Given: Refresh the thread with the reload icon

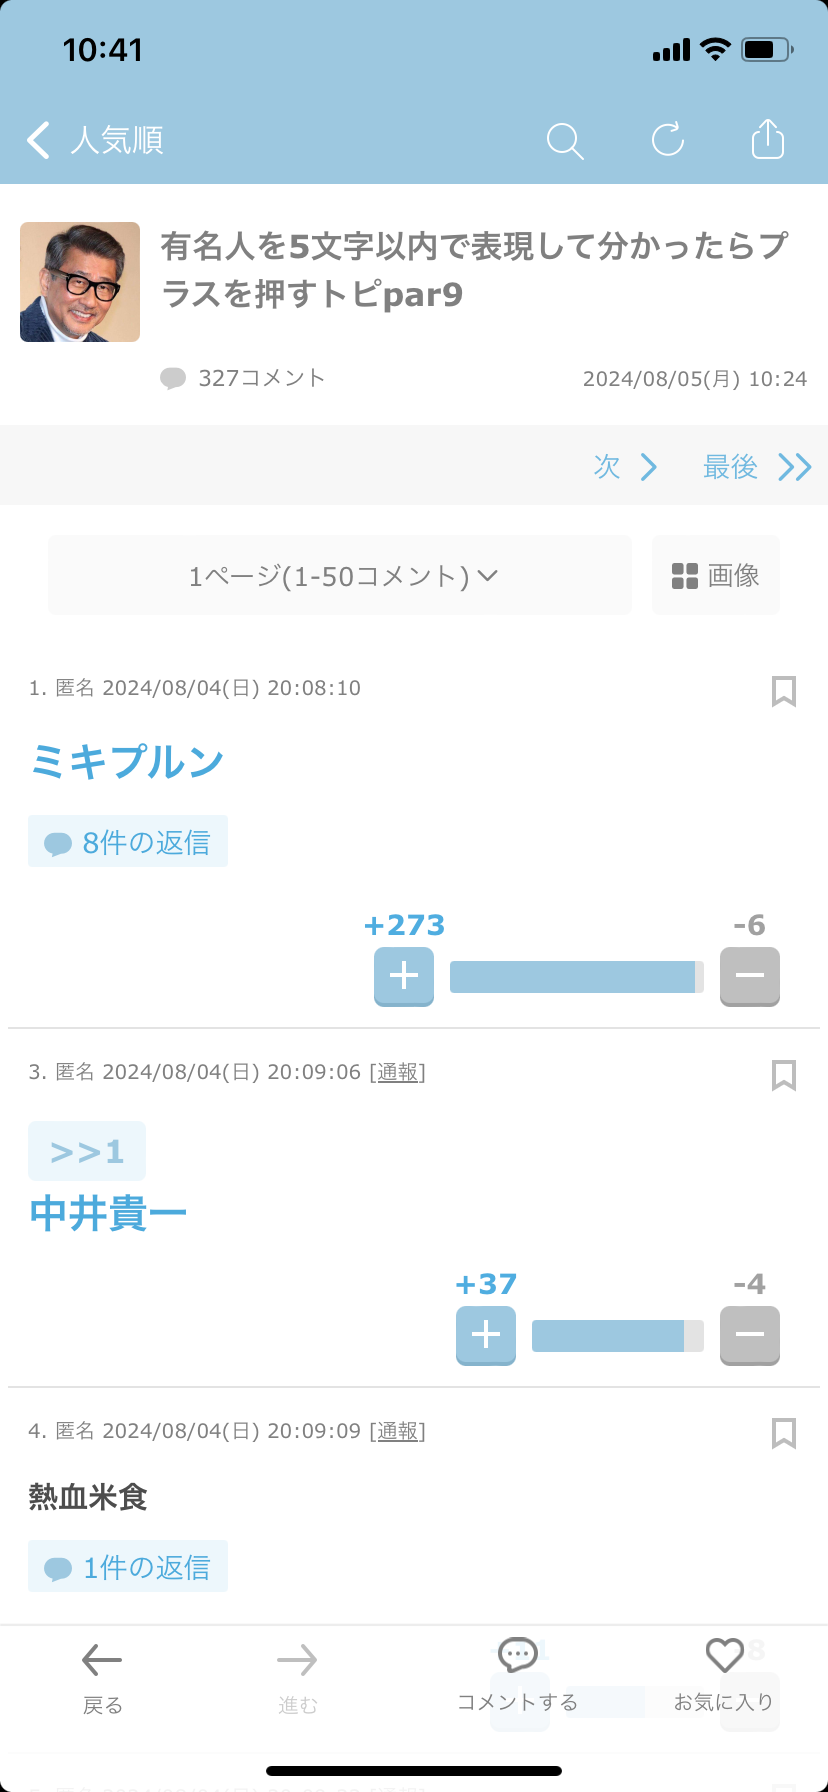Looking at the screenshot, I should click(668, 140).
